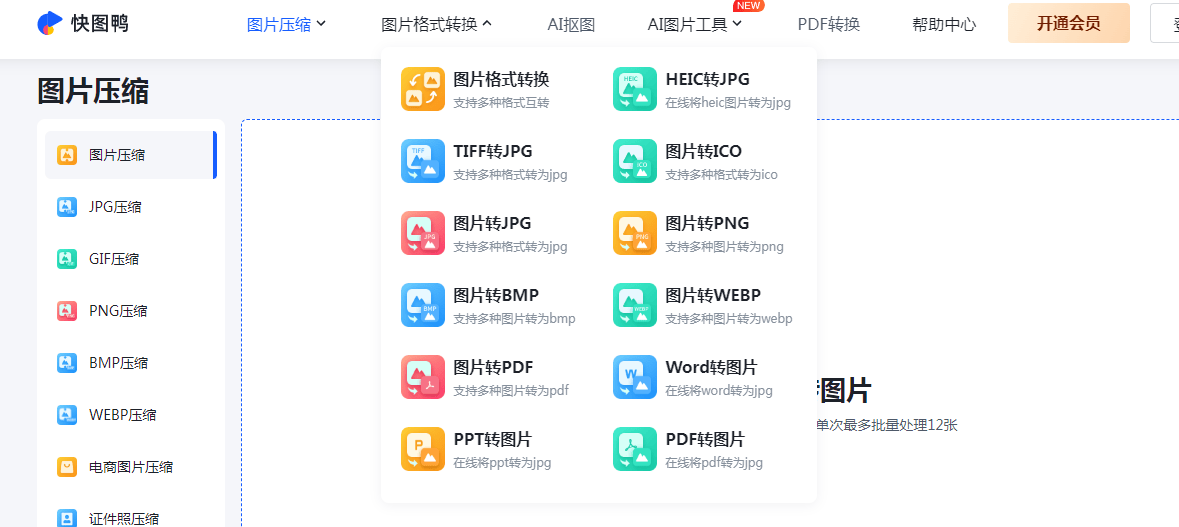Choose the 图片转BMP title link
Screen dimensions: 1179x527
point(496,295)
